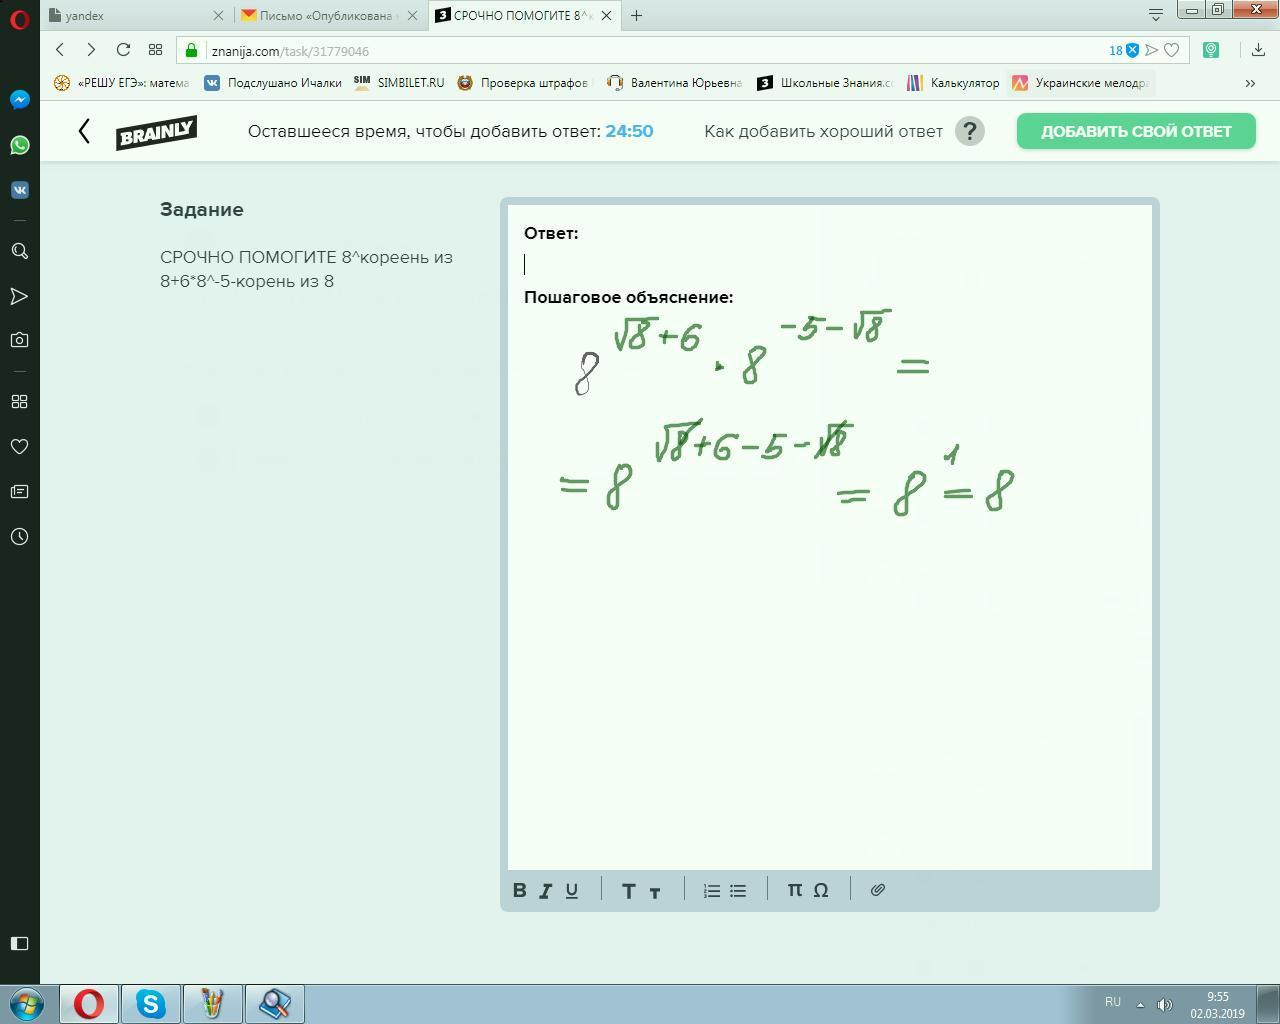Open the Калькулятор bookmark
The image size is (1280, 1024).
(953, 83)
